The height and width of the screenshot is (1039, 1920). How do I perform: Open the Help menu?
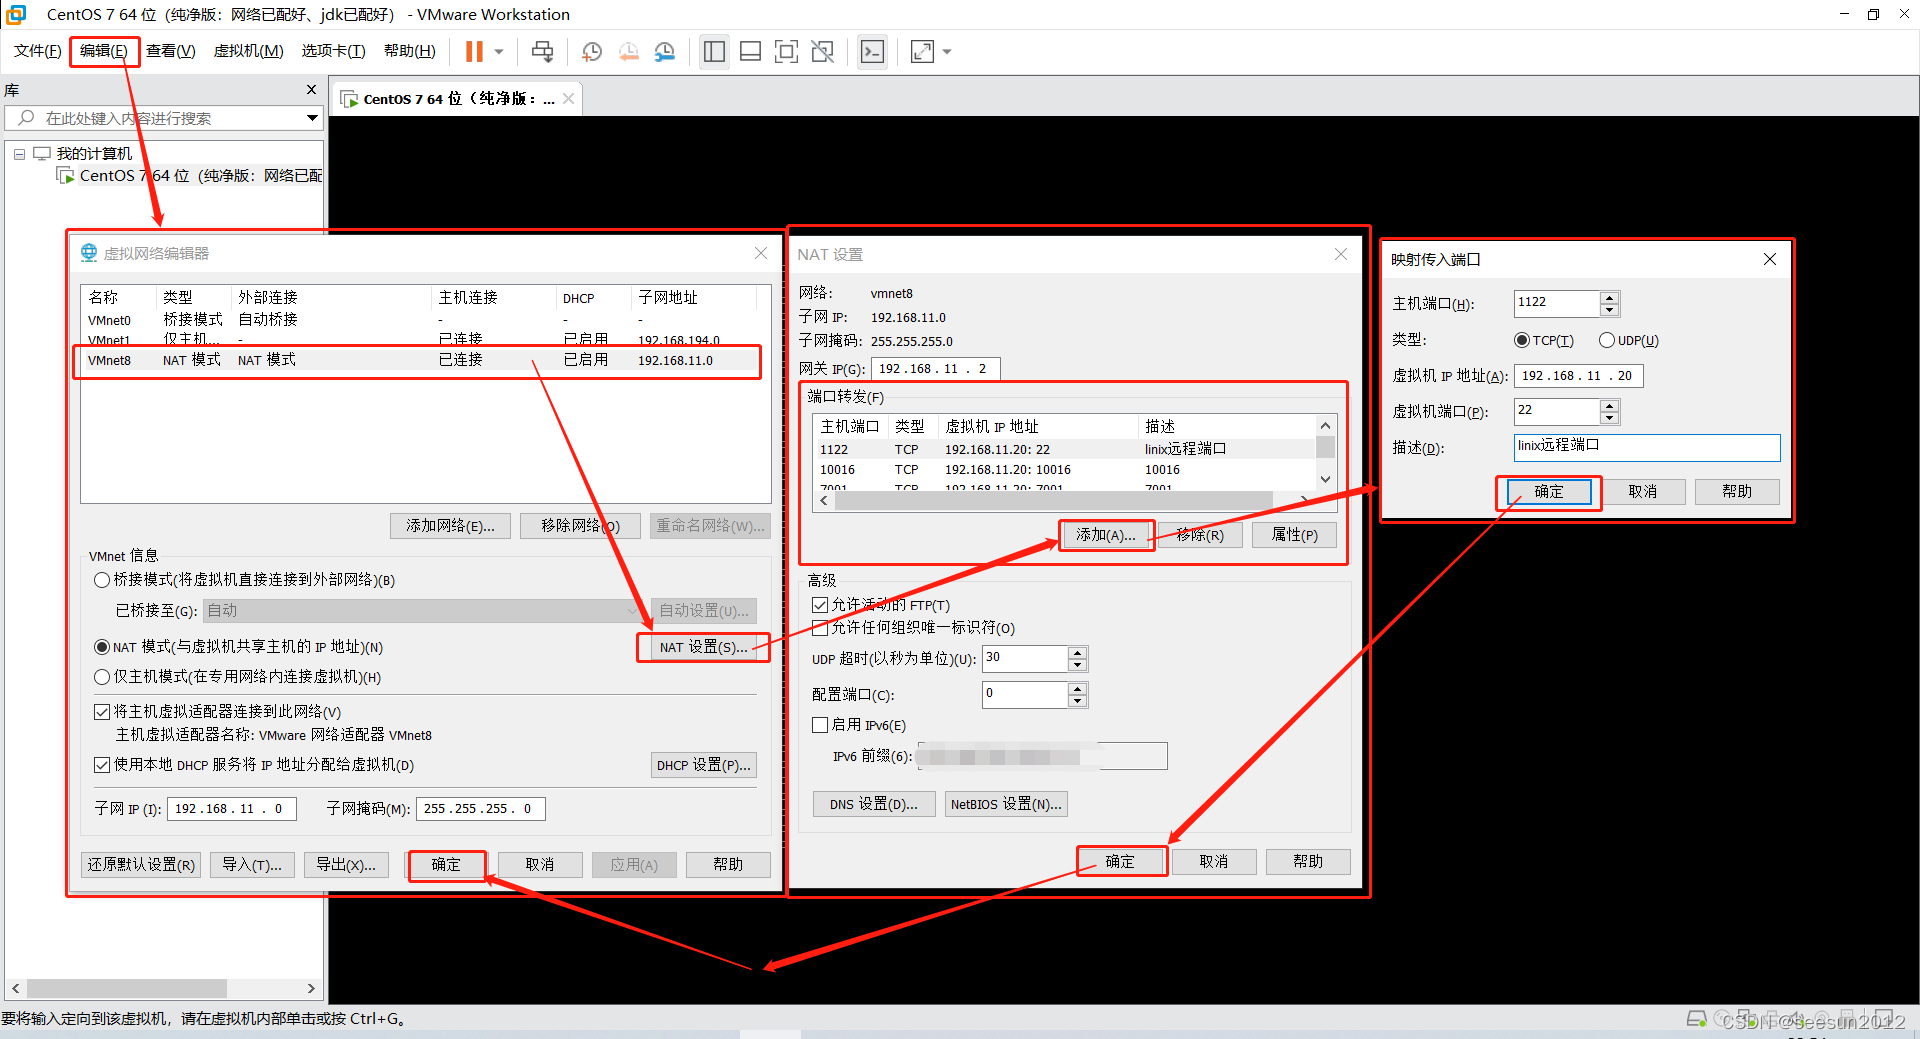click(410, 51)
